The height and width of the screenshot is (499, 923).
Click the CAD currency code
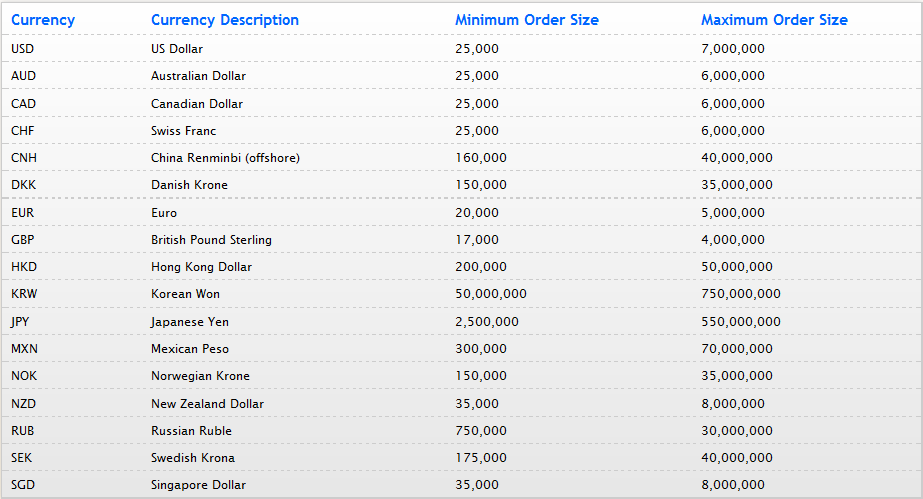coord(23,104)
